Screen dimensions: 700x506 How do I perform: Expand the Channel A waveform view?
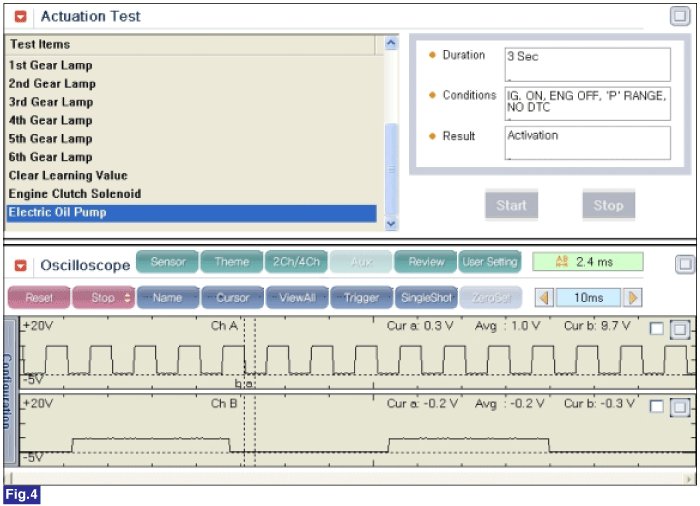coord(679,330)
